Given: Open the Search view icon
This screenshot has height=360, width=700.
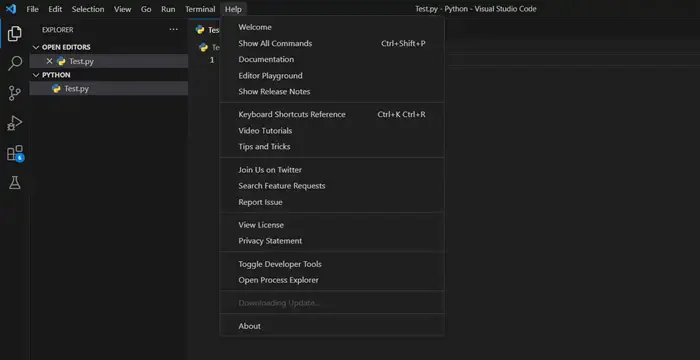Looking at the screenshot, I should coord(14,63).
